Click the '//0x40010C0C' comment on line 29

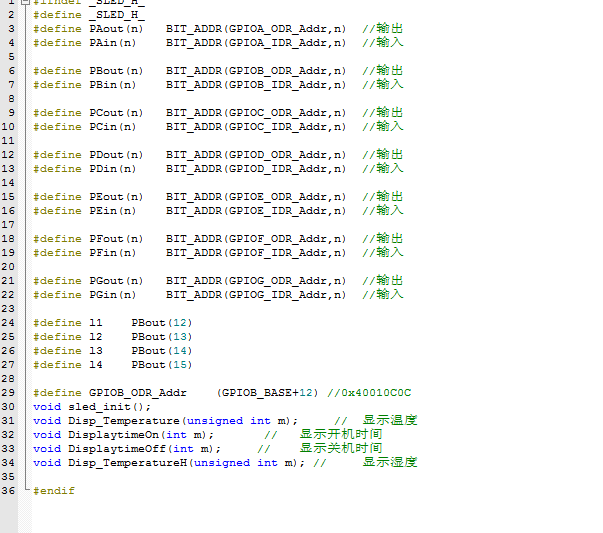pyautogui.click(x=369, y=393)
